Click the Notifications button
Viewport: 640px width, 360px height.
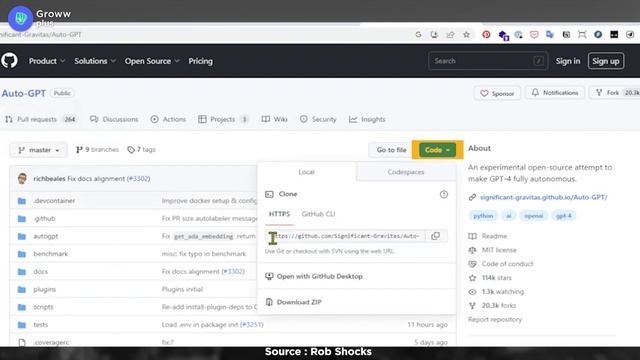coord(555,93)
